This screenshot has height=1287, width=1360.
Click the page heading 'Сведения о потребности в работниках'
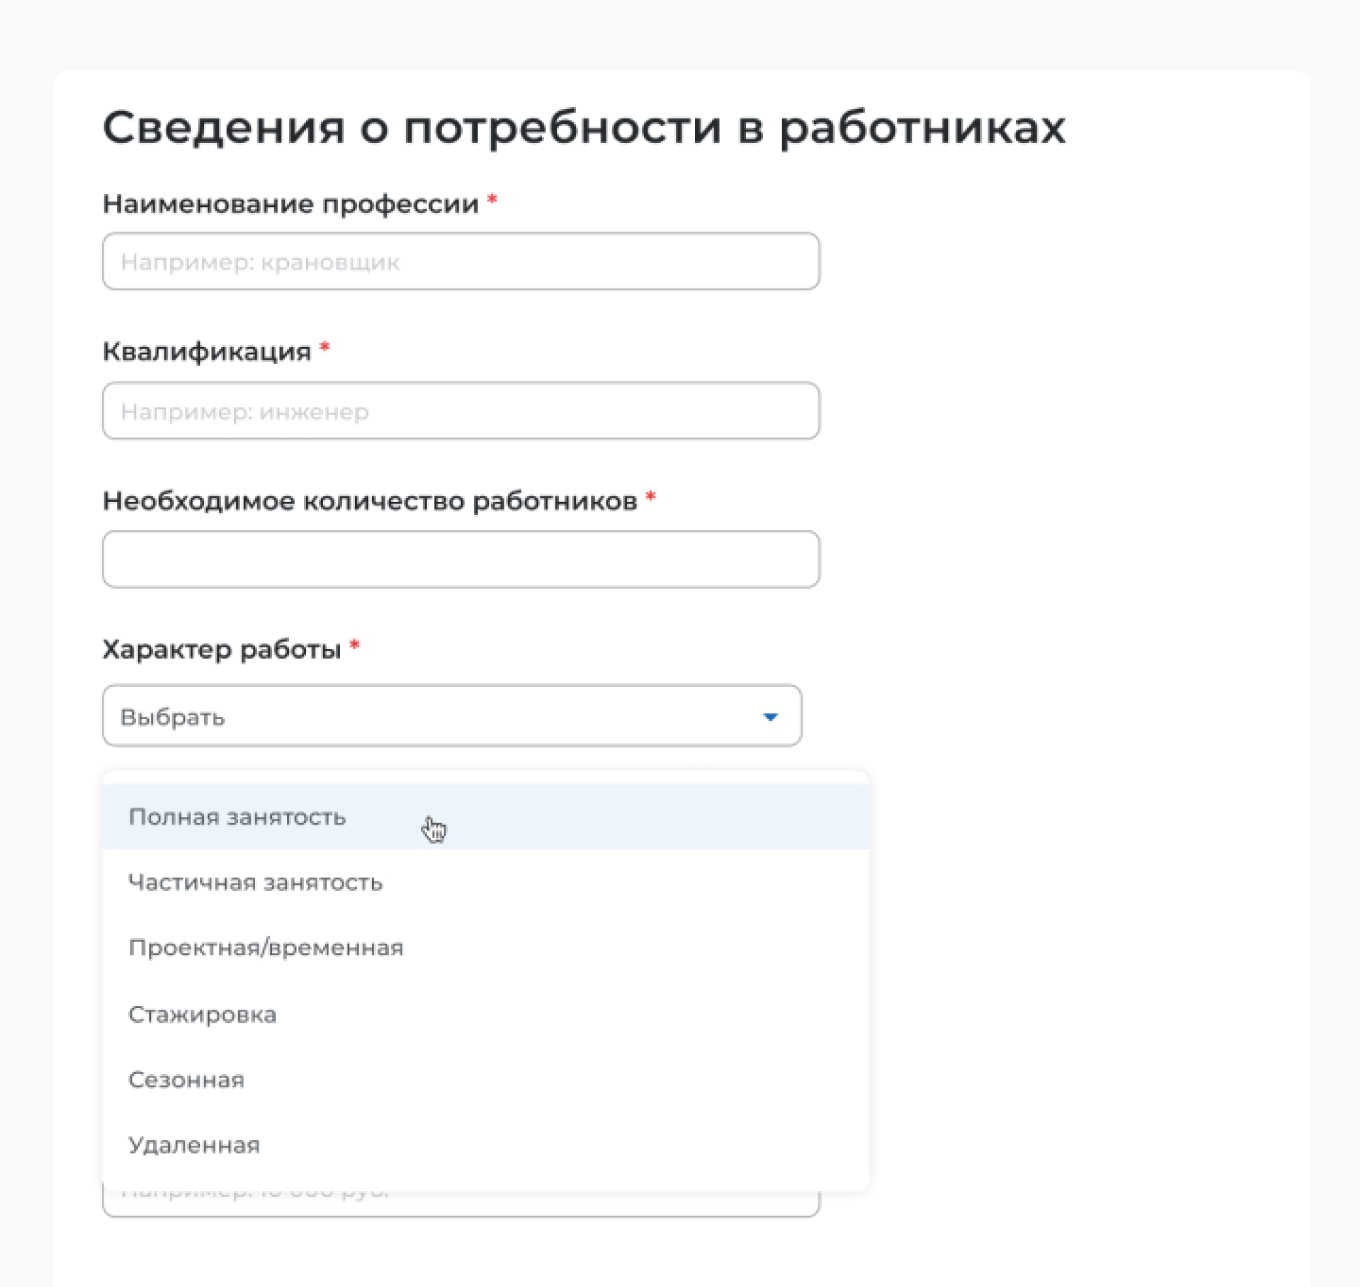pyautogui.click(x=585, y=126)
